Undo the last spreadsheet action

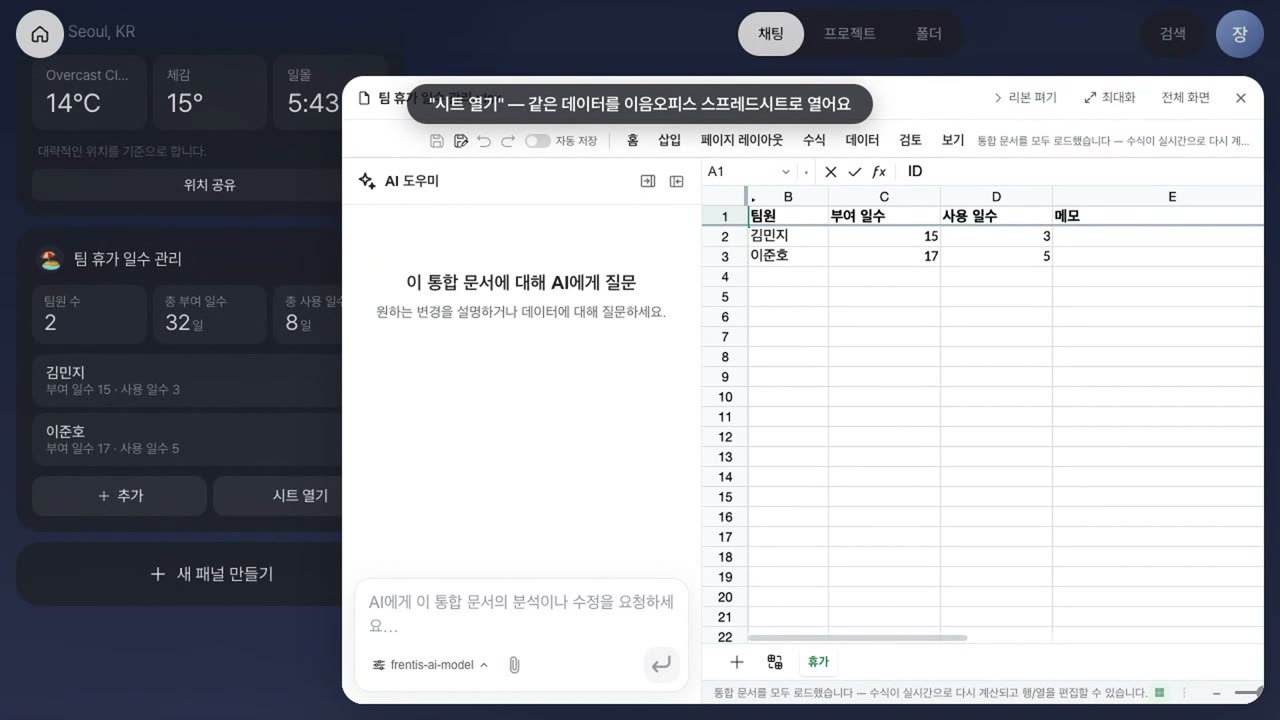coord(484,141)
